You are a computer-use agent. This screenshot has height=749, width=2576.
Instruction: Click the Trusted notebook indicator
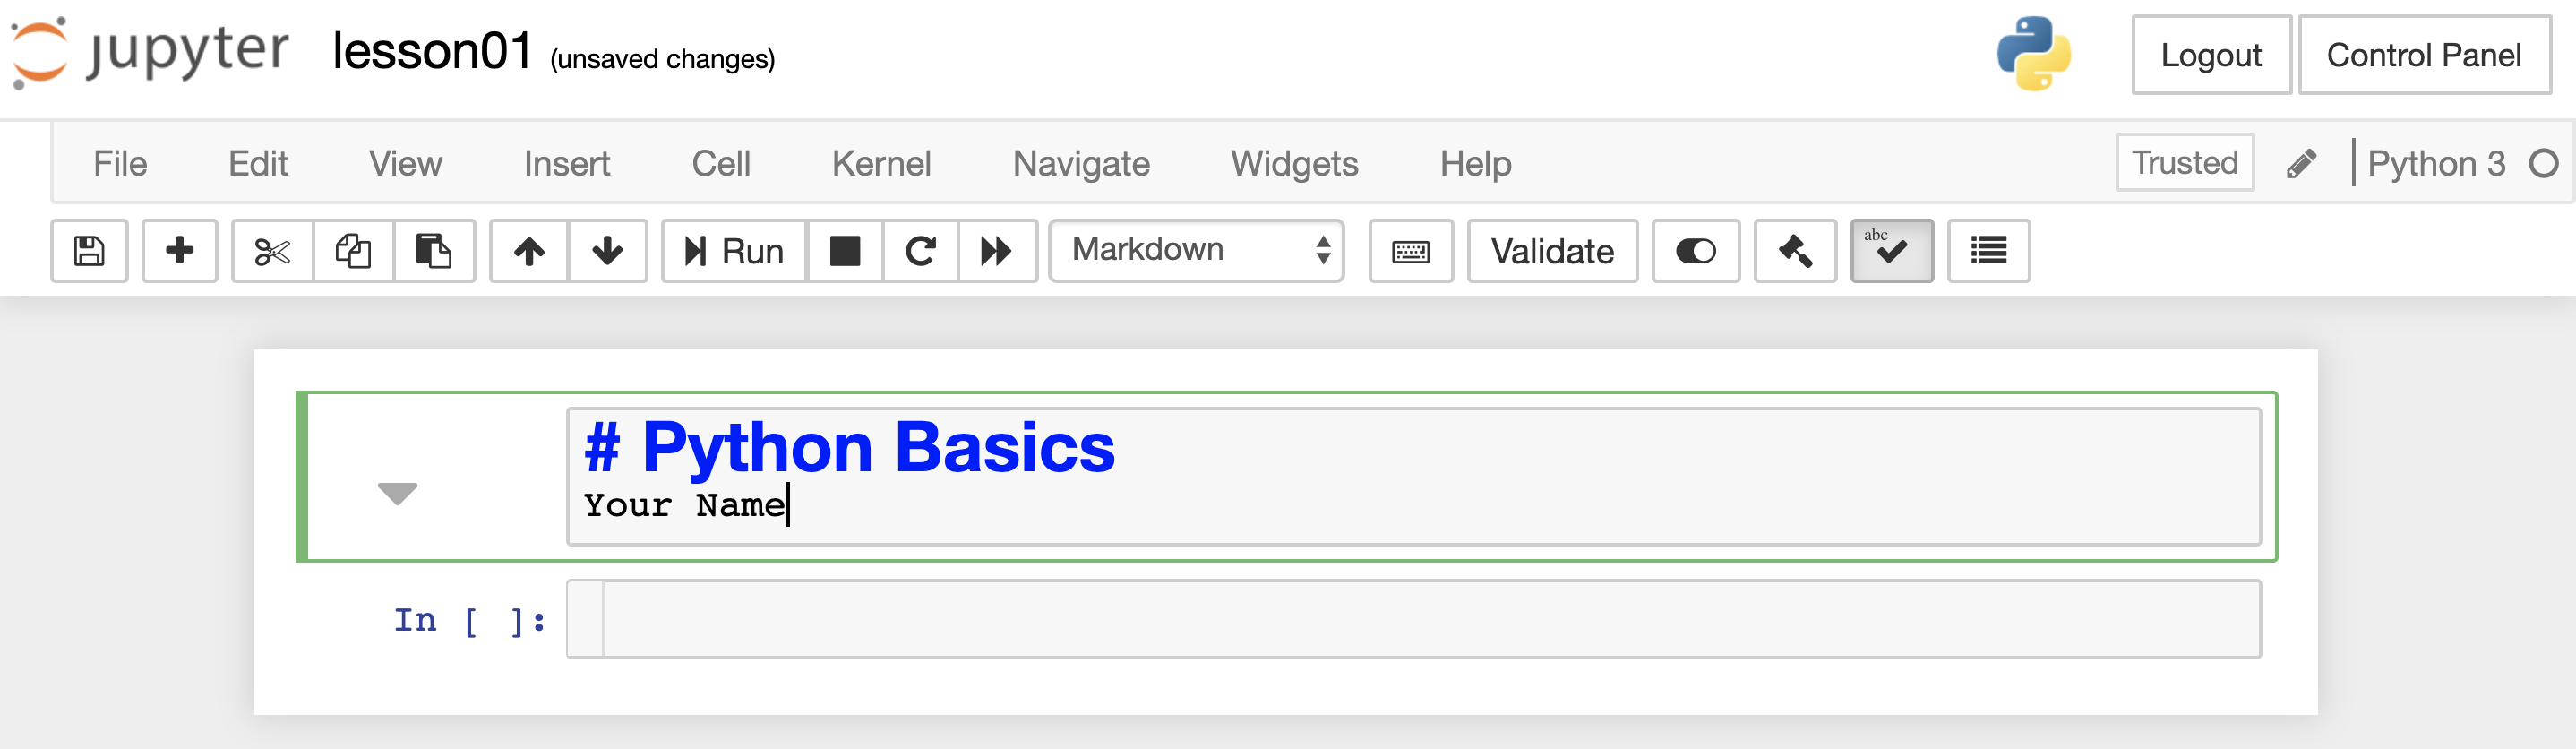coord(2185,162)
